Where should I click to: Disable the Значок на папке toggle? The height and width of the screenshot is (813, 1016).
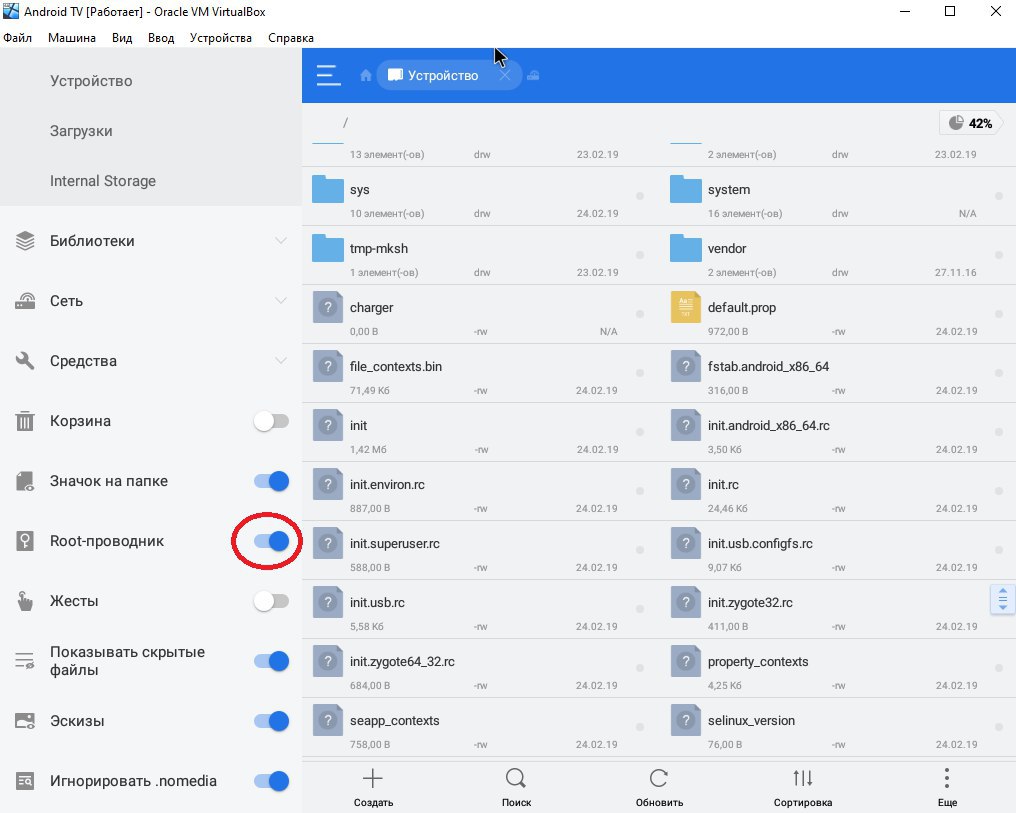tap(271, 481)
